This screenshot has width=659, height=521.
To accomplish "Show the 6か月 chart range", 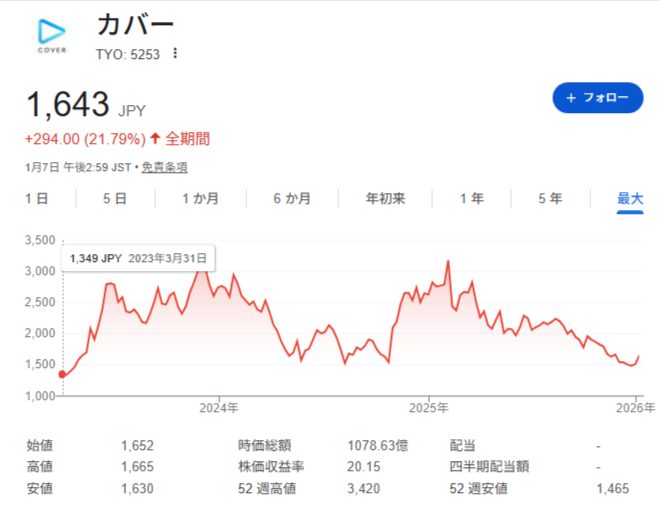I will 291,199.
